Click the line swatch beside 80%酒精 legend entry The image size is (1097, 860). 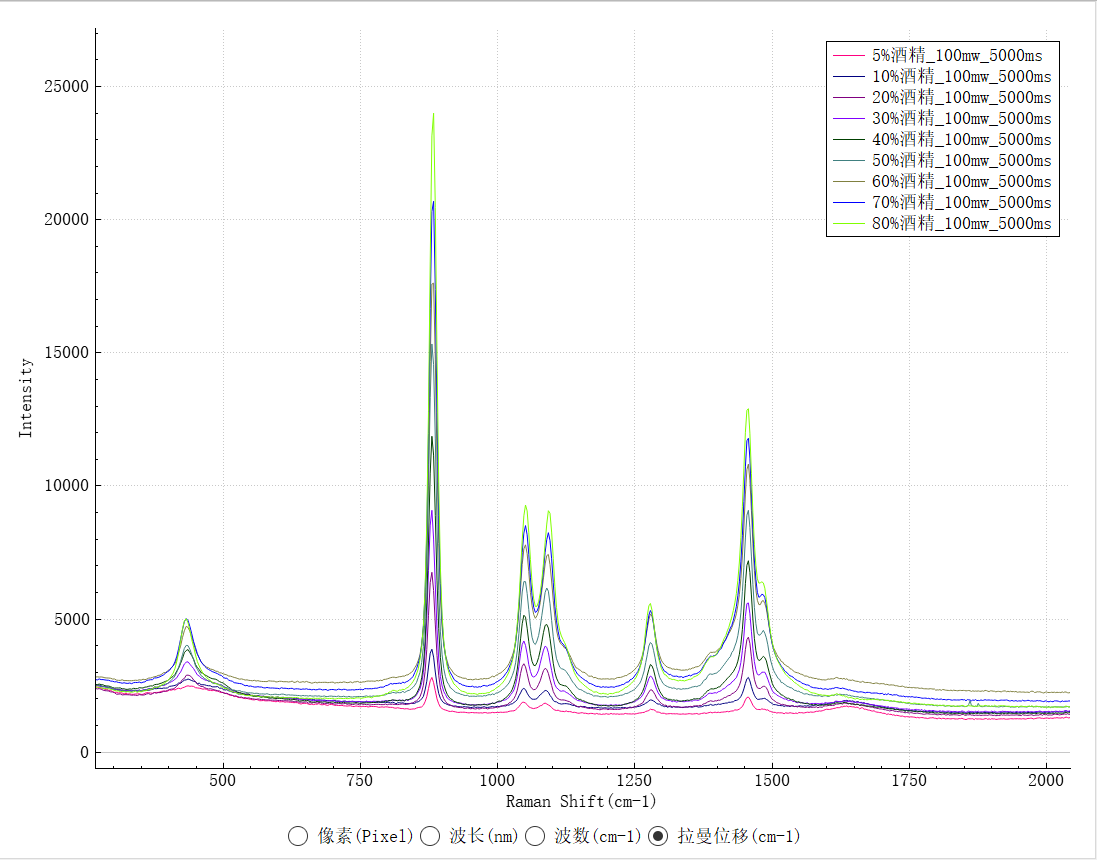pos(848,223)
